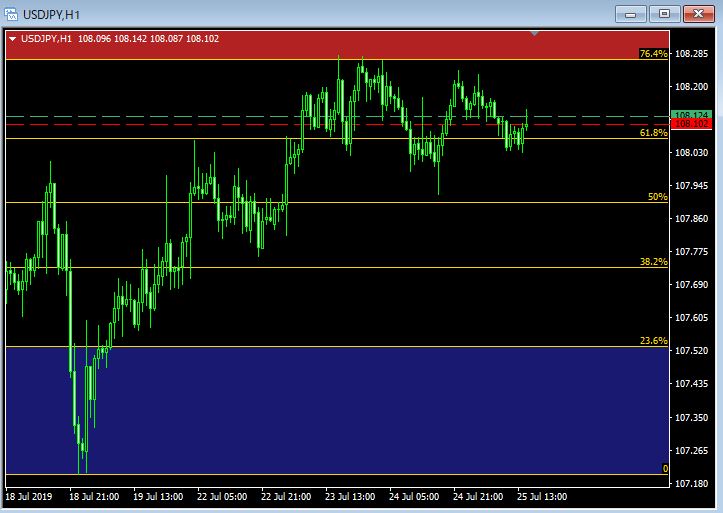Click the 24 Jul 05:00 time axis label

pyautogui.click(x=414, y=497)
